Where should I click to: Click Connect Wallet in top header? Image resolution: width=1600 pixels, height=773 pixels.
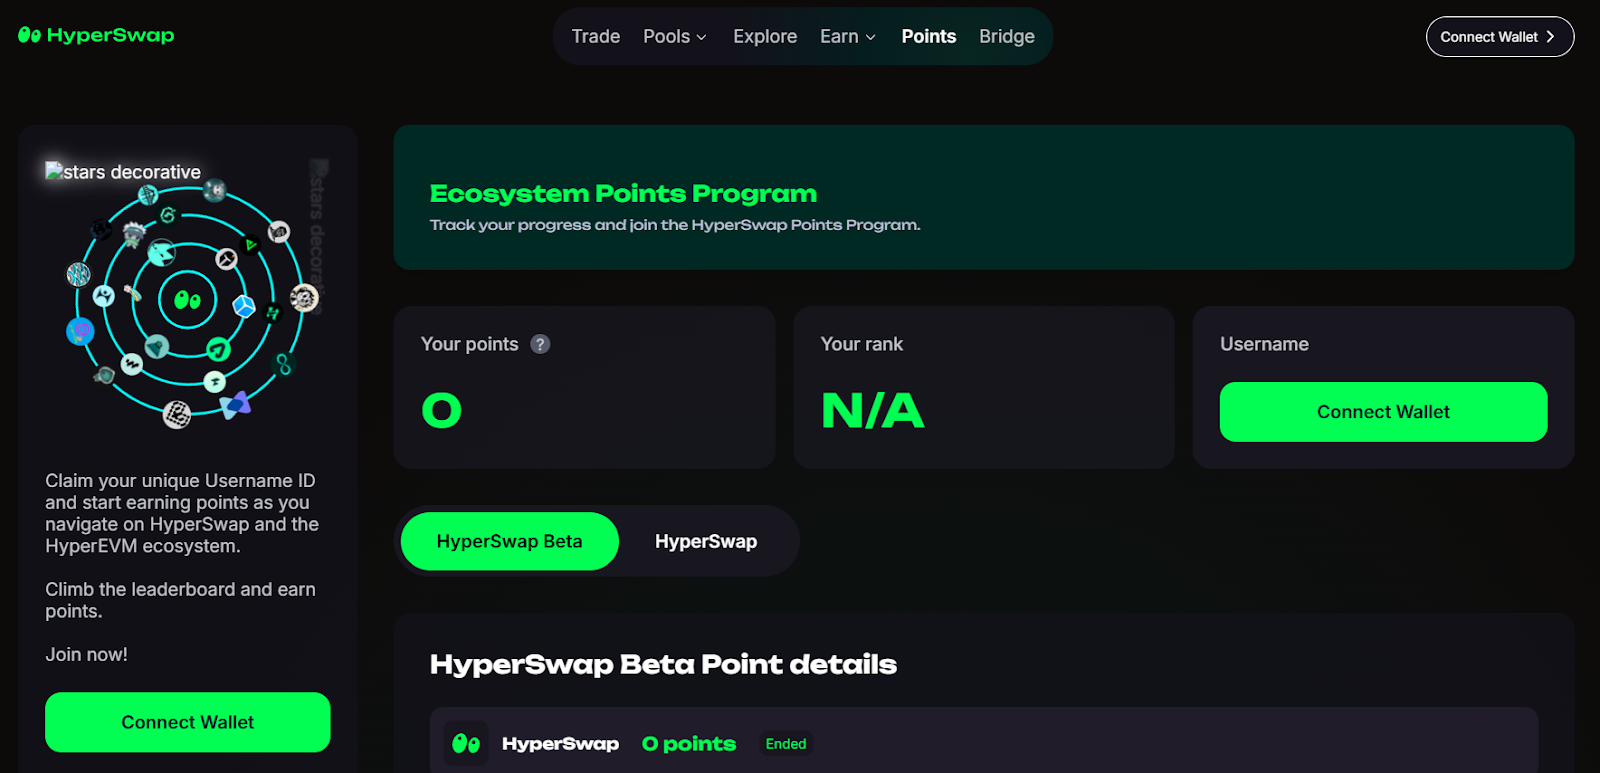click(x=1500, y=37)
